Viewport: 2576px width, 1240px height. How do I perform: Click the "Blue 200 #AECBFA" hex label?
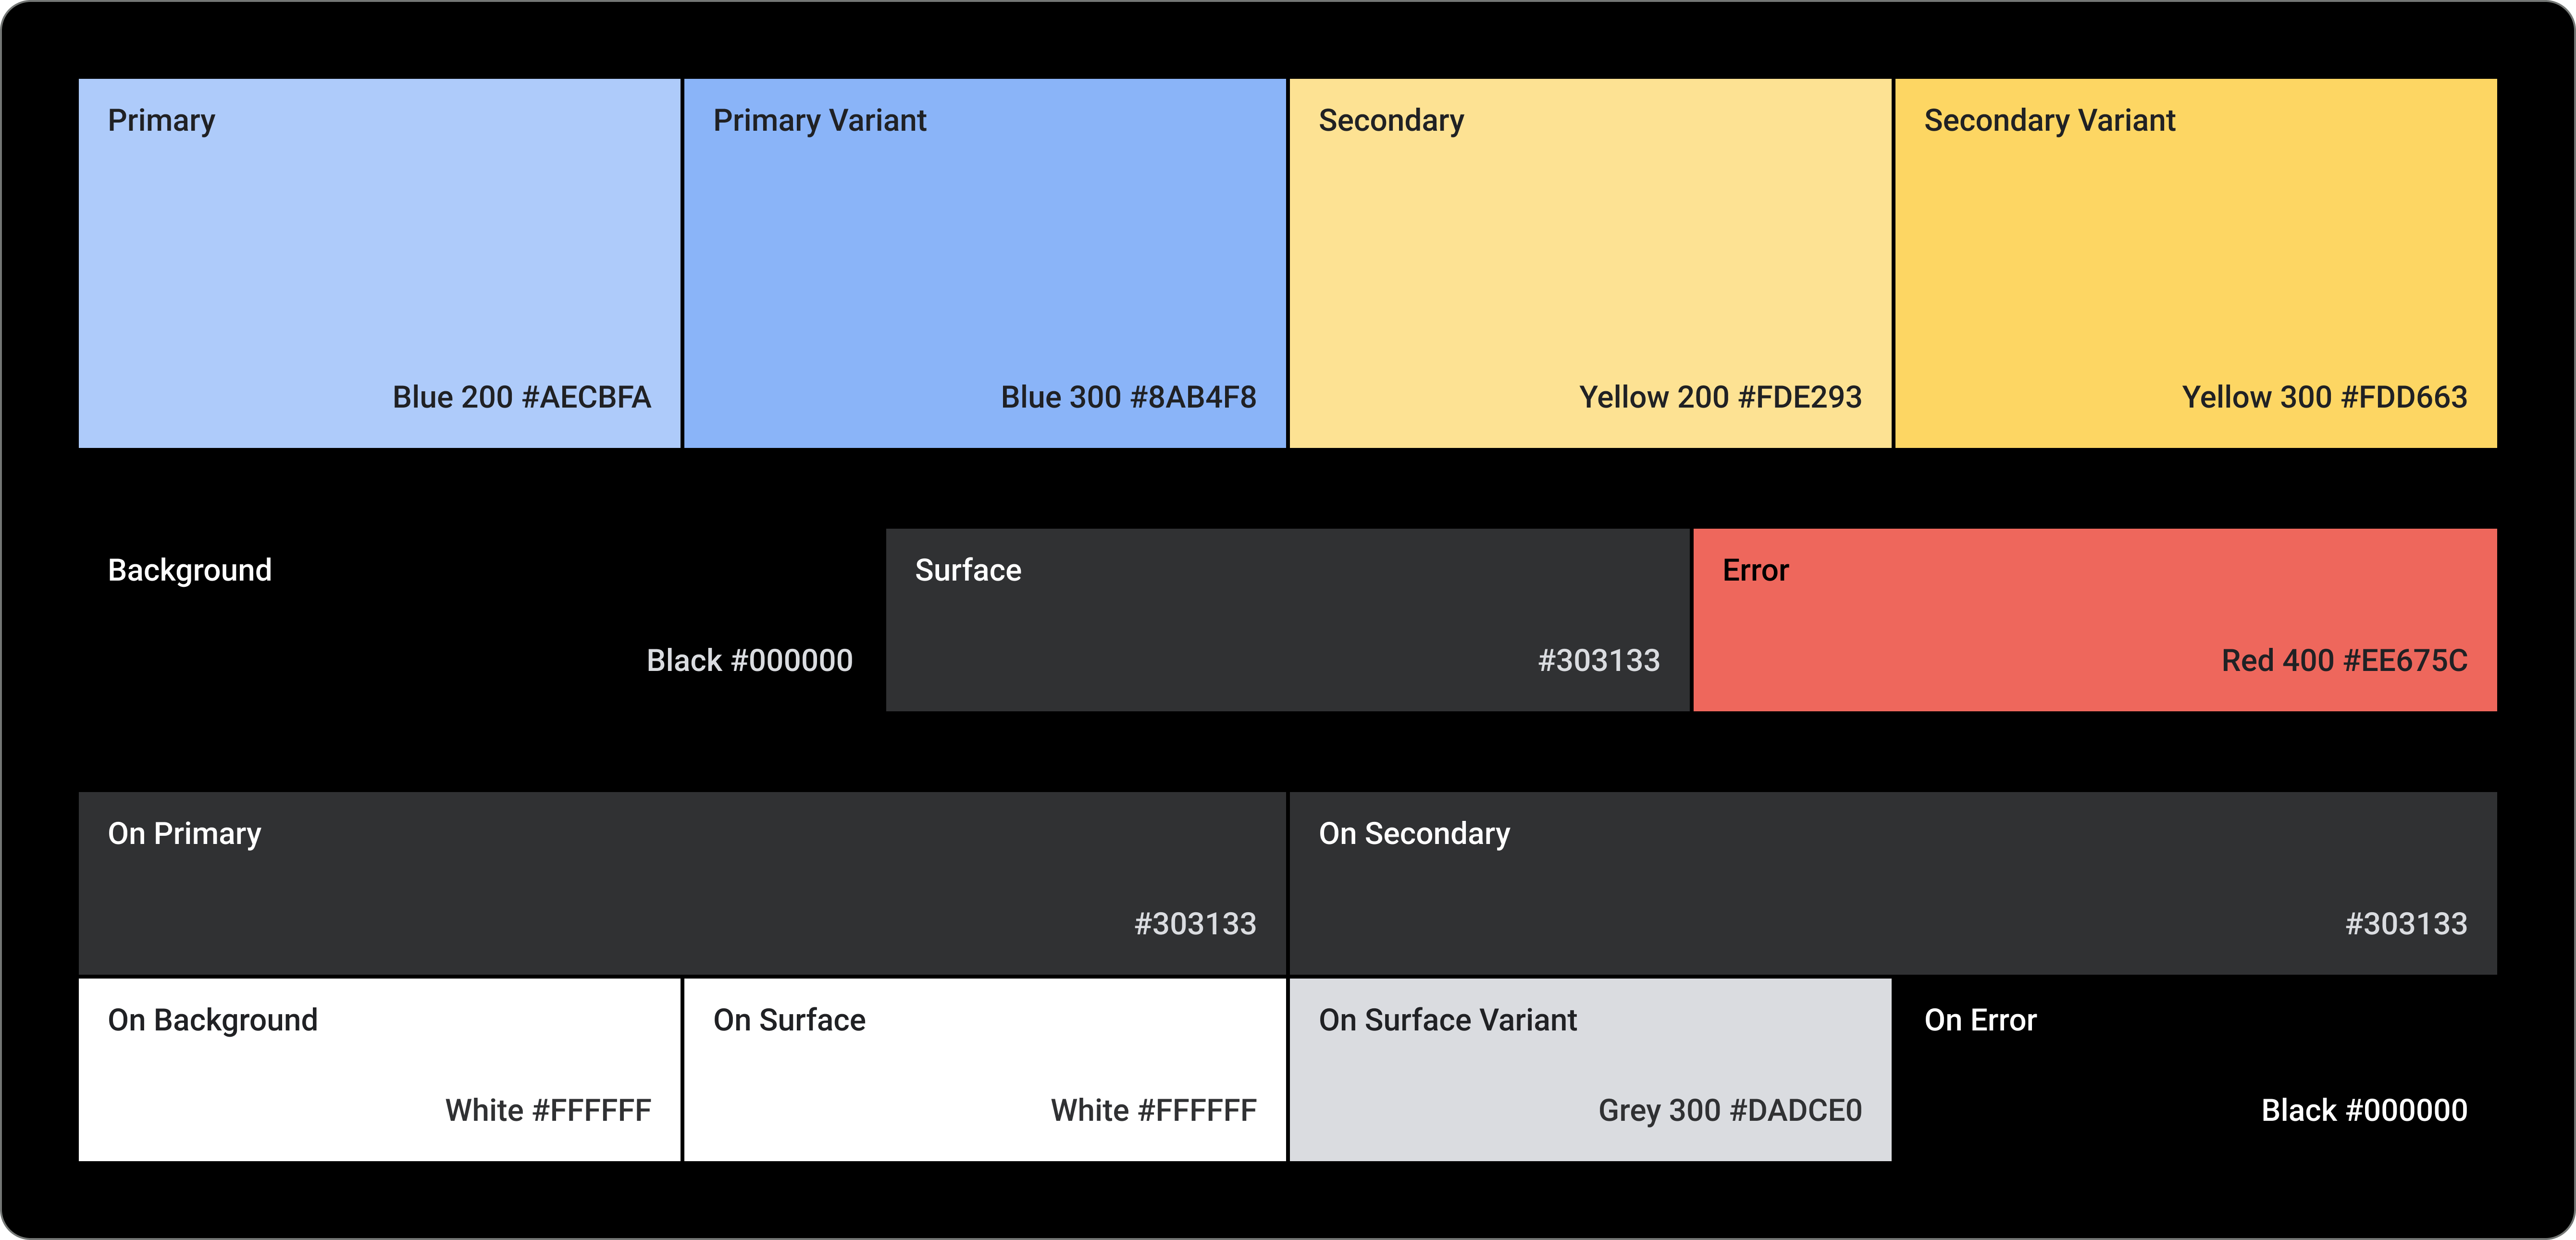tap(521, 397)
